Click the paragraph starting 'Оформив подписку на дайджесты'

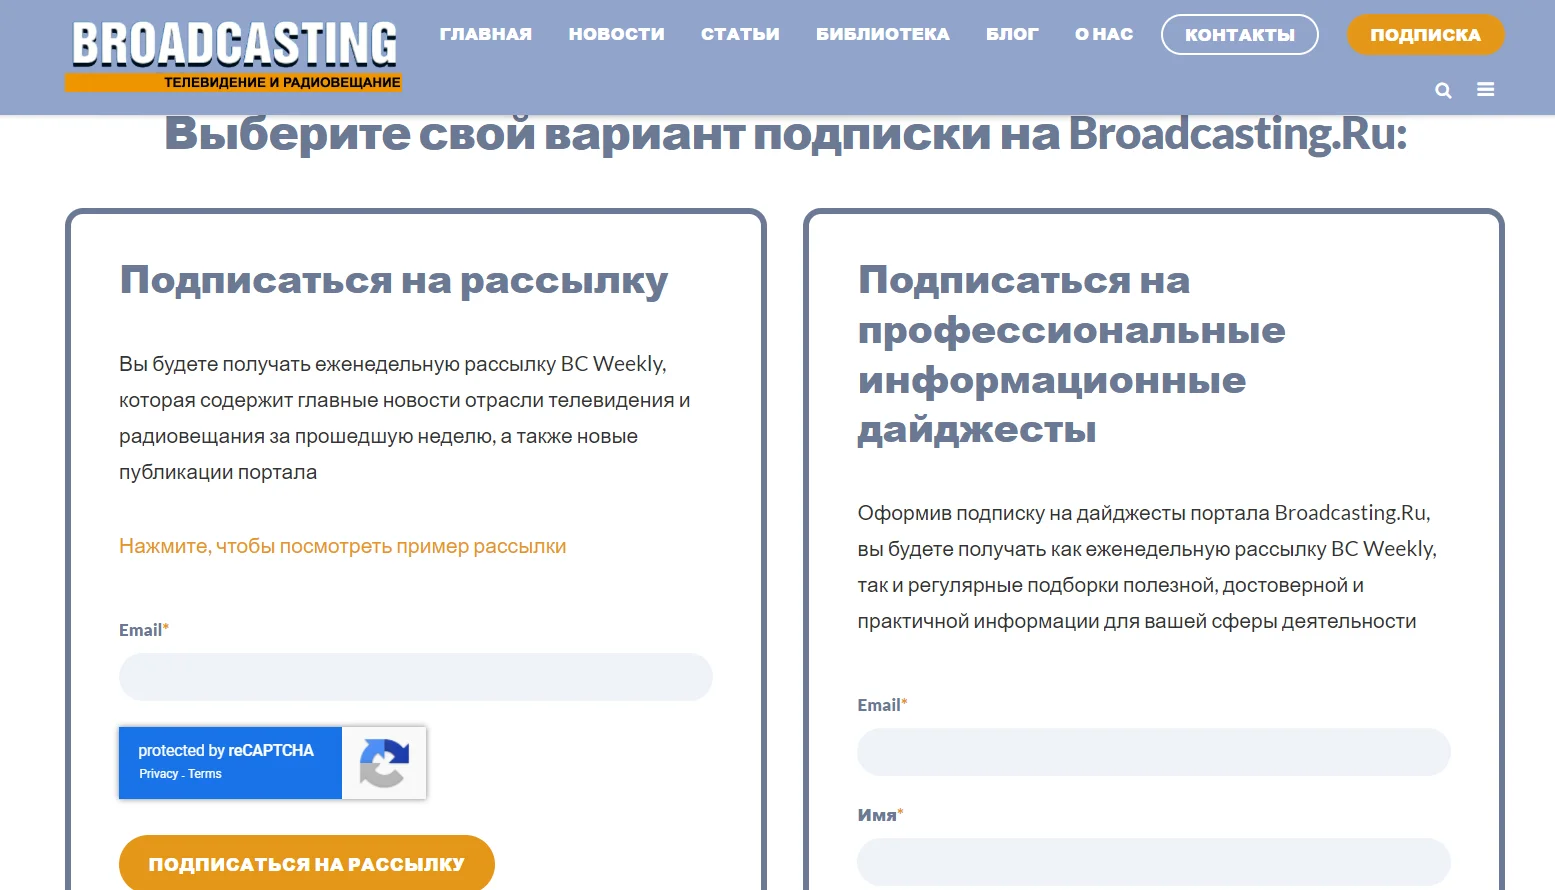(1147, 567)
